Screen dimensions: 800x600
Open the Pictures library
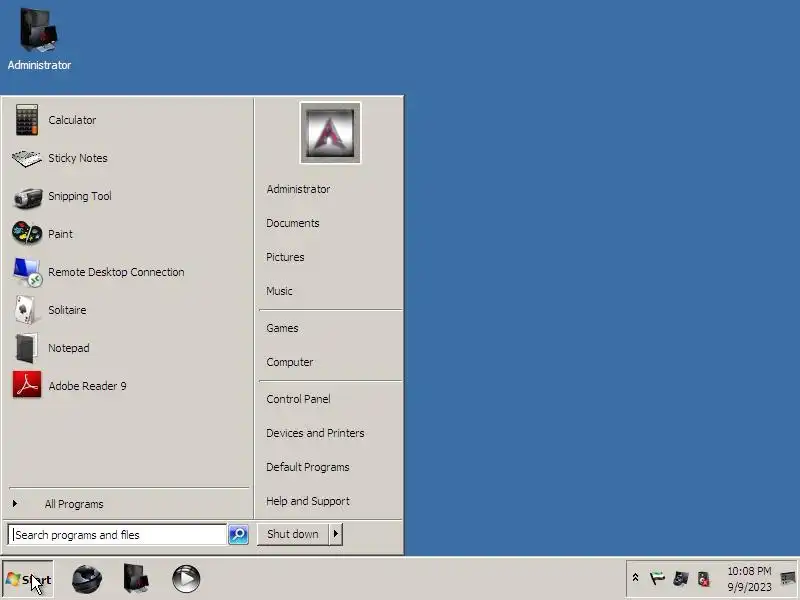point(285,257)
